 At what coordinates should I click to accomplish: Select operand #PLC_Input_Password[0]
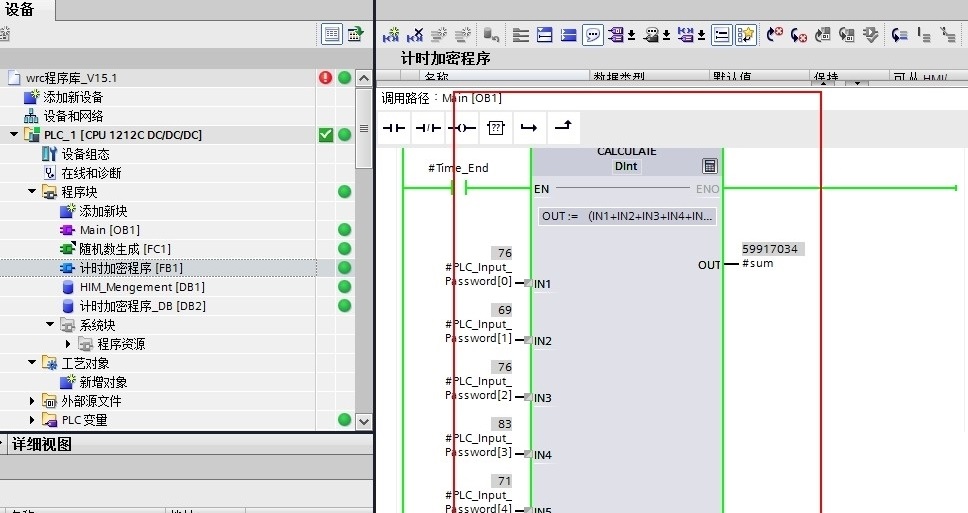pyautogui.click(x=478, y=274)
